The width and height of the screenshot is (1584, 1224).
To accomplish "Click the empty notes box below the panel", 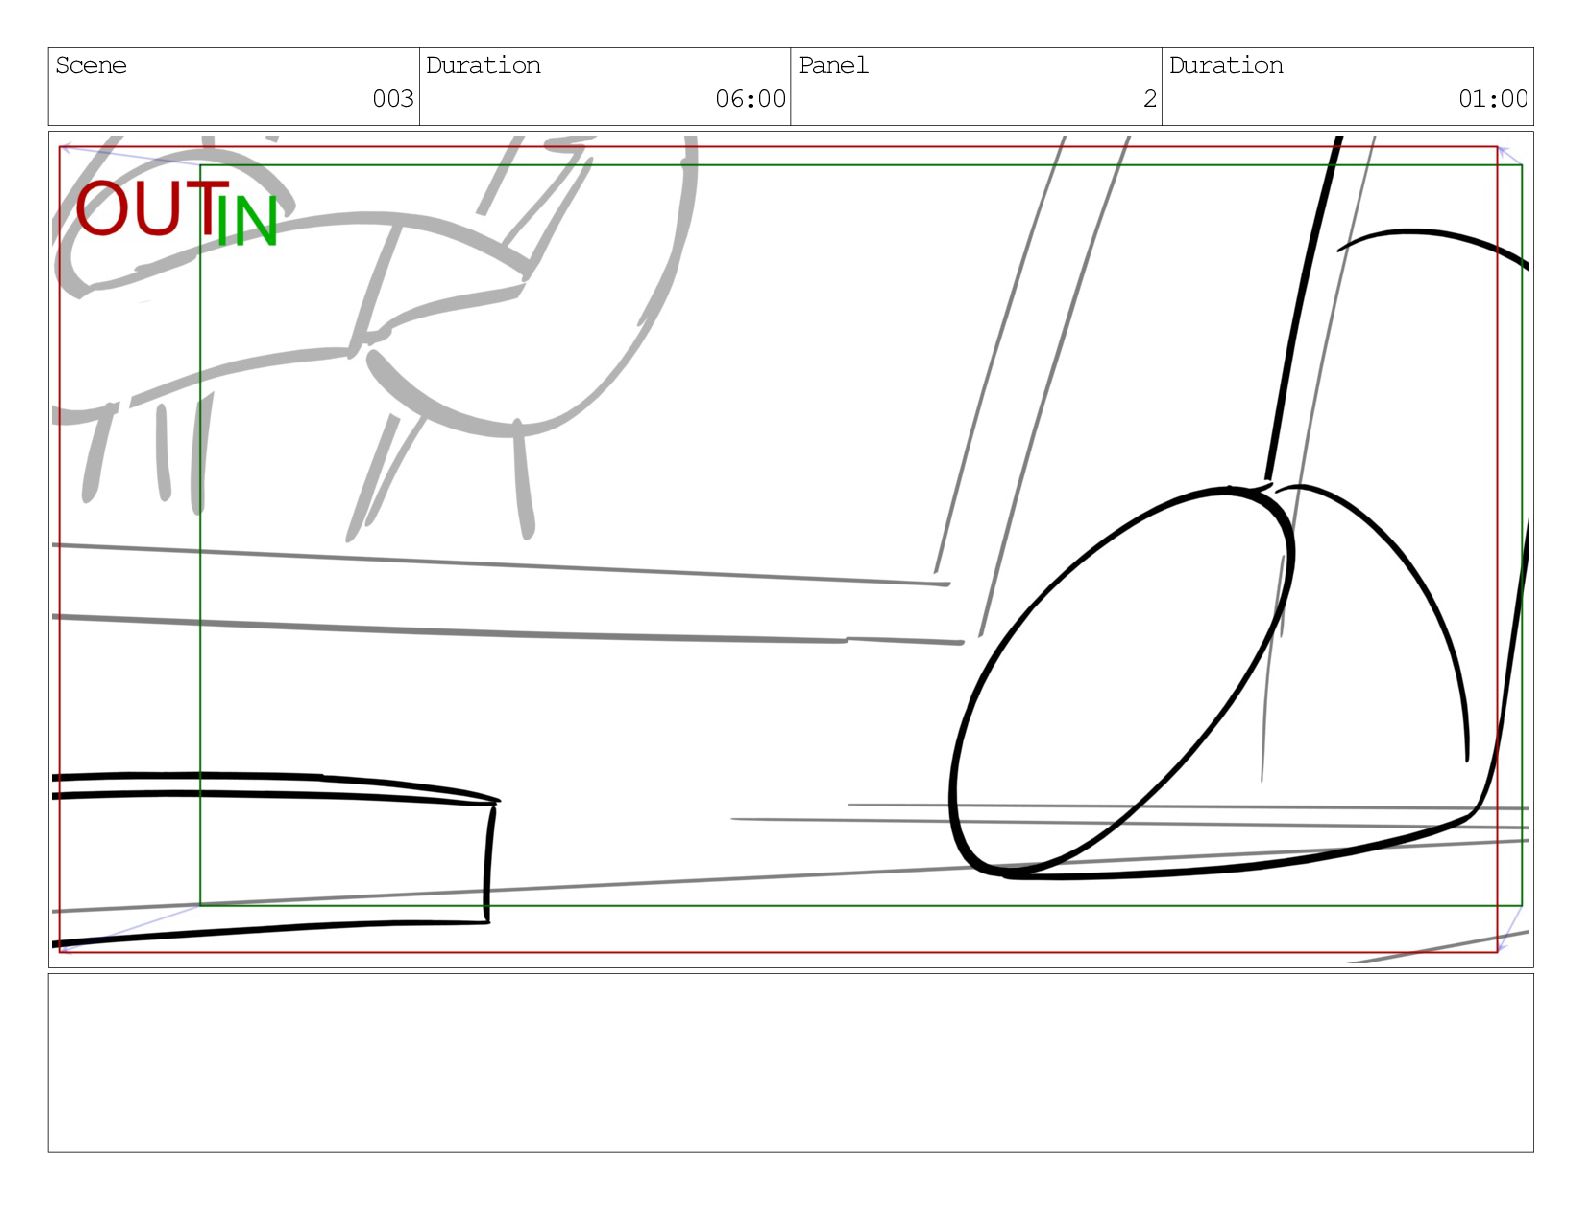I will tap(790, 1063).
